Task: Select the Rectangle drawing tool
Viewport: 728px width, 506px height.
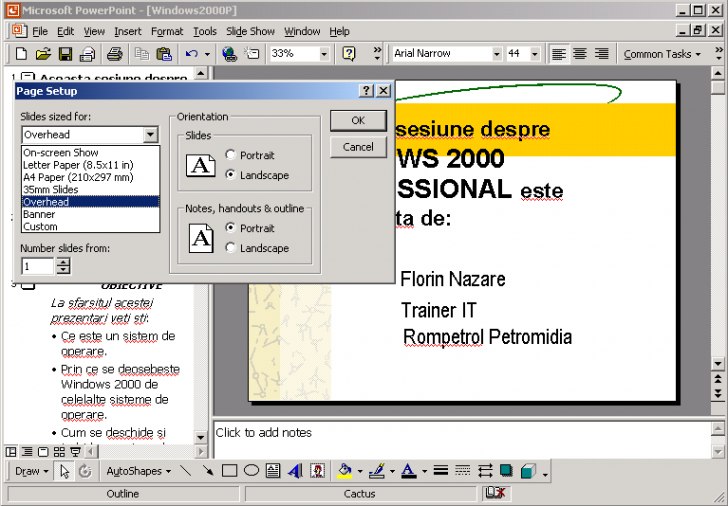Action: pyautogui.click(x=229, y=471)
